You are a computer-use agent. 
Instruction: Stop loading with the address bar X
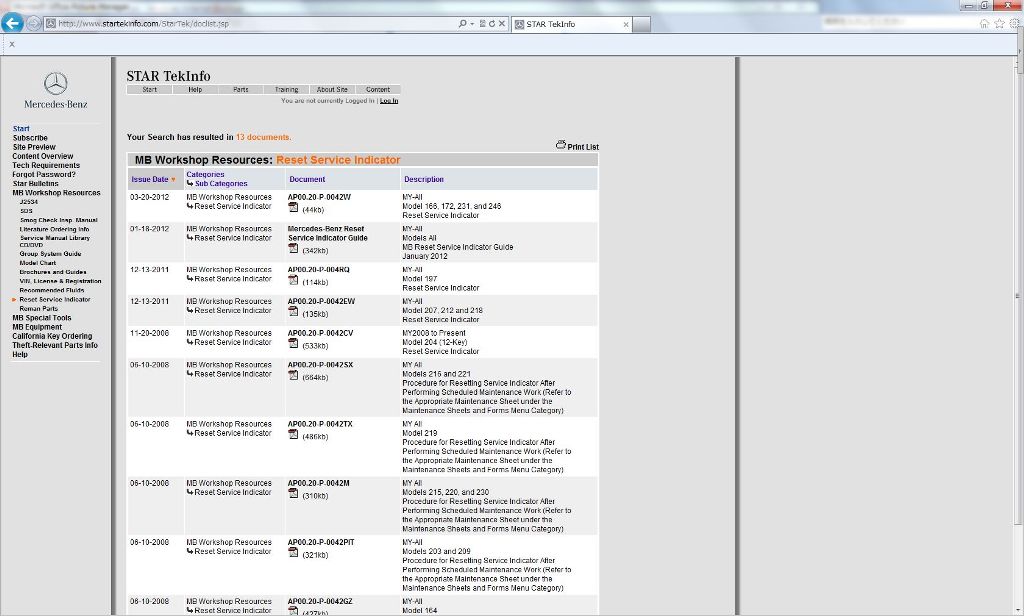[x=502, y=24]
